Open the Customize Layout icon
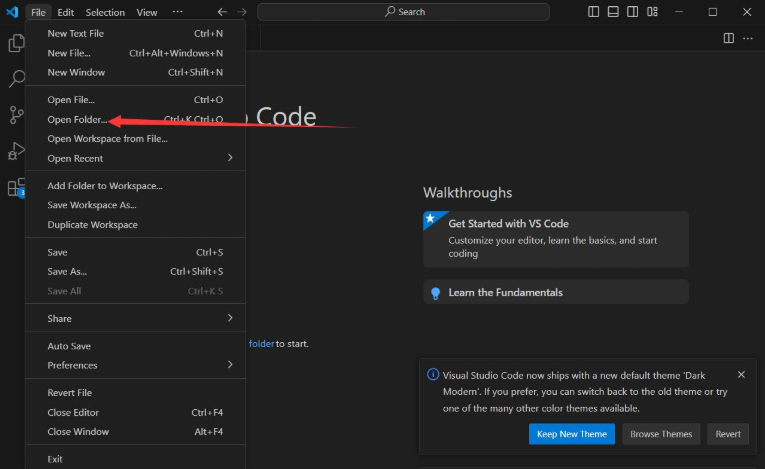This screenshot has height=469, width=765. click(652, 12)
